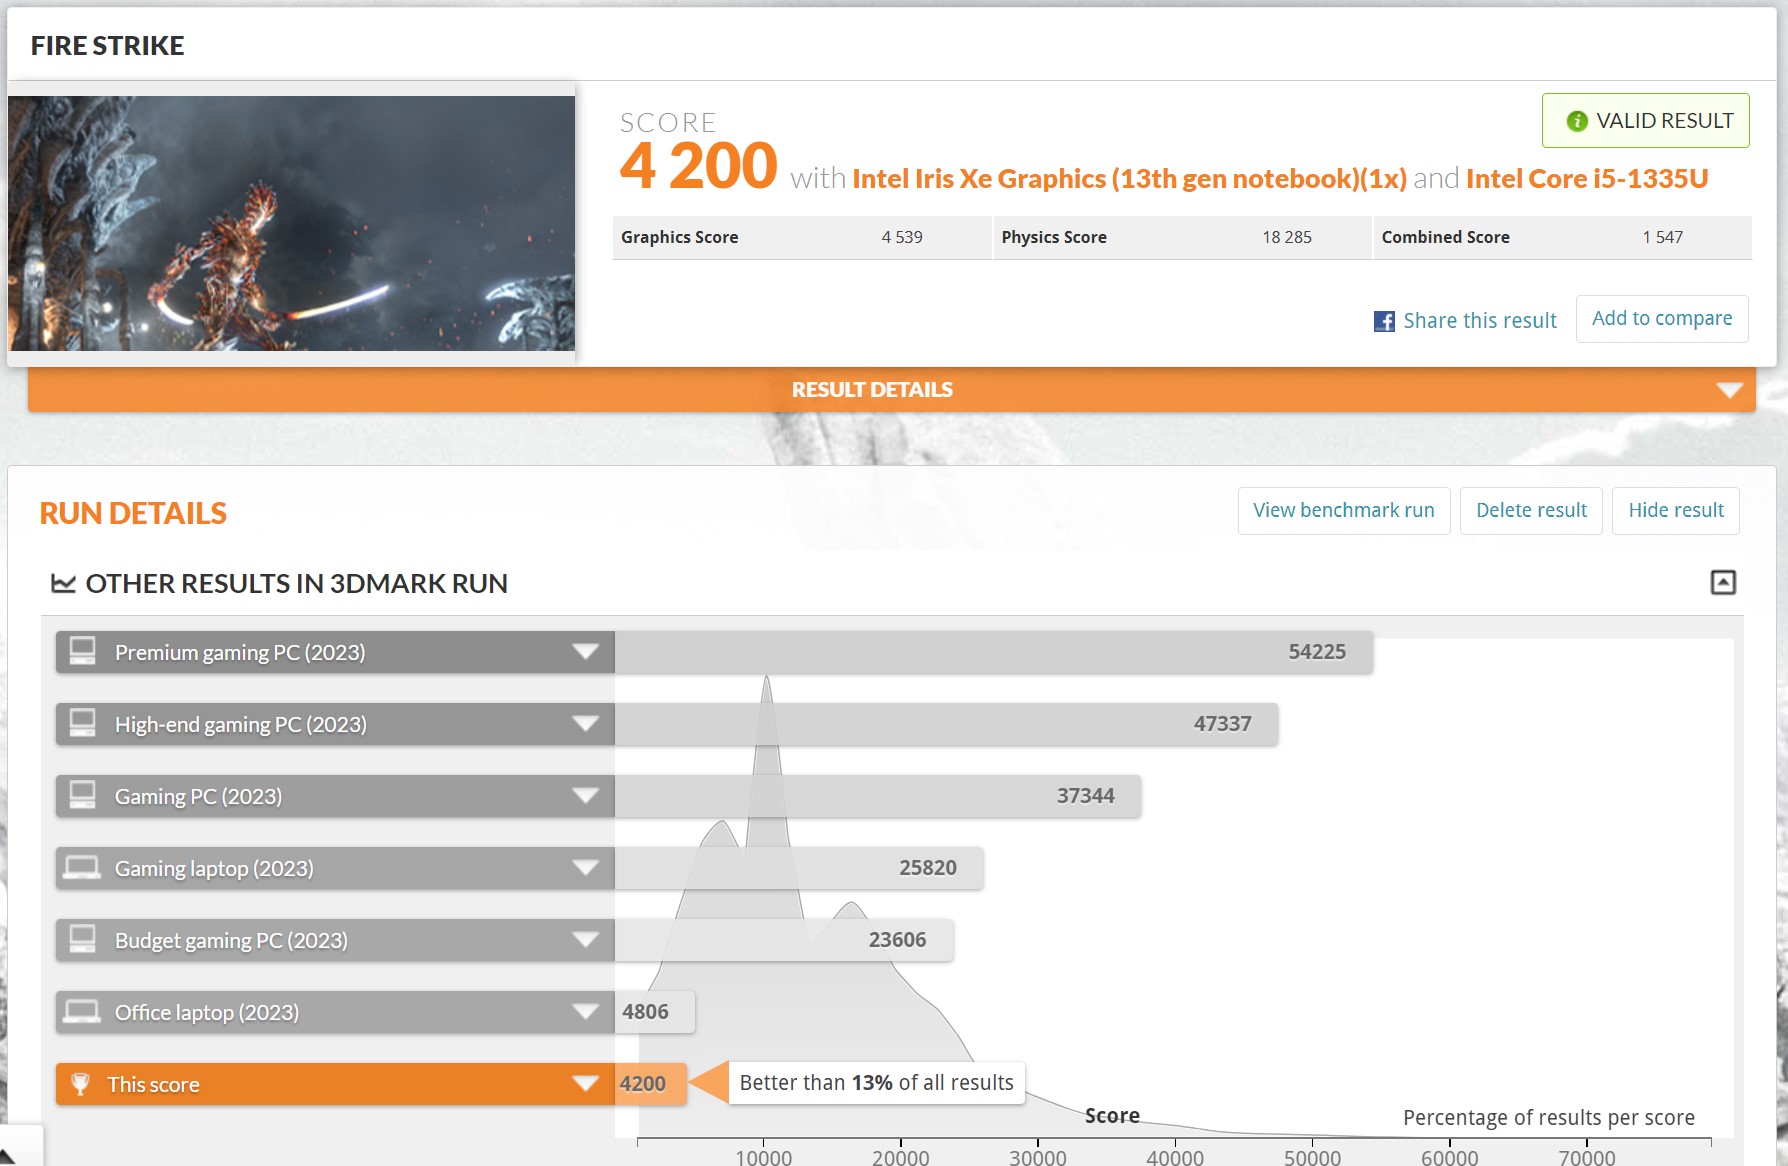Click the trophy icon beside This score

pos(81,1084)
